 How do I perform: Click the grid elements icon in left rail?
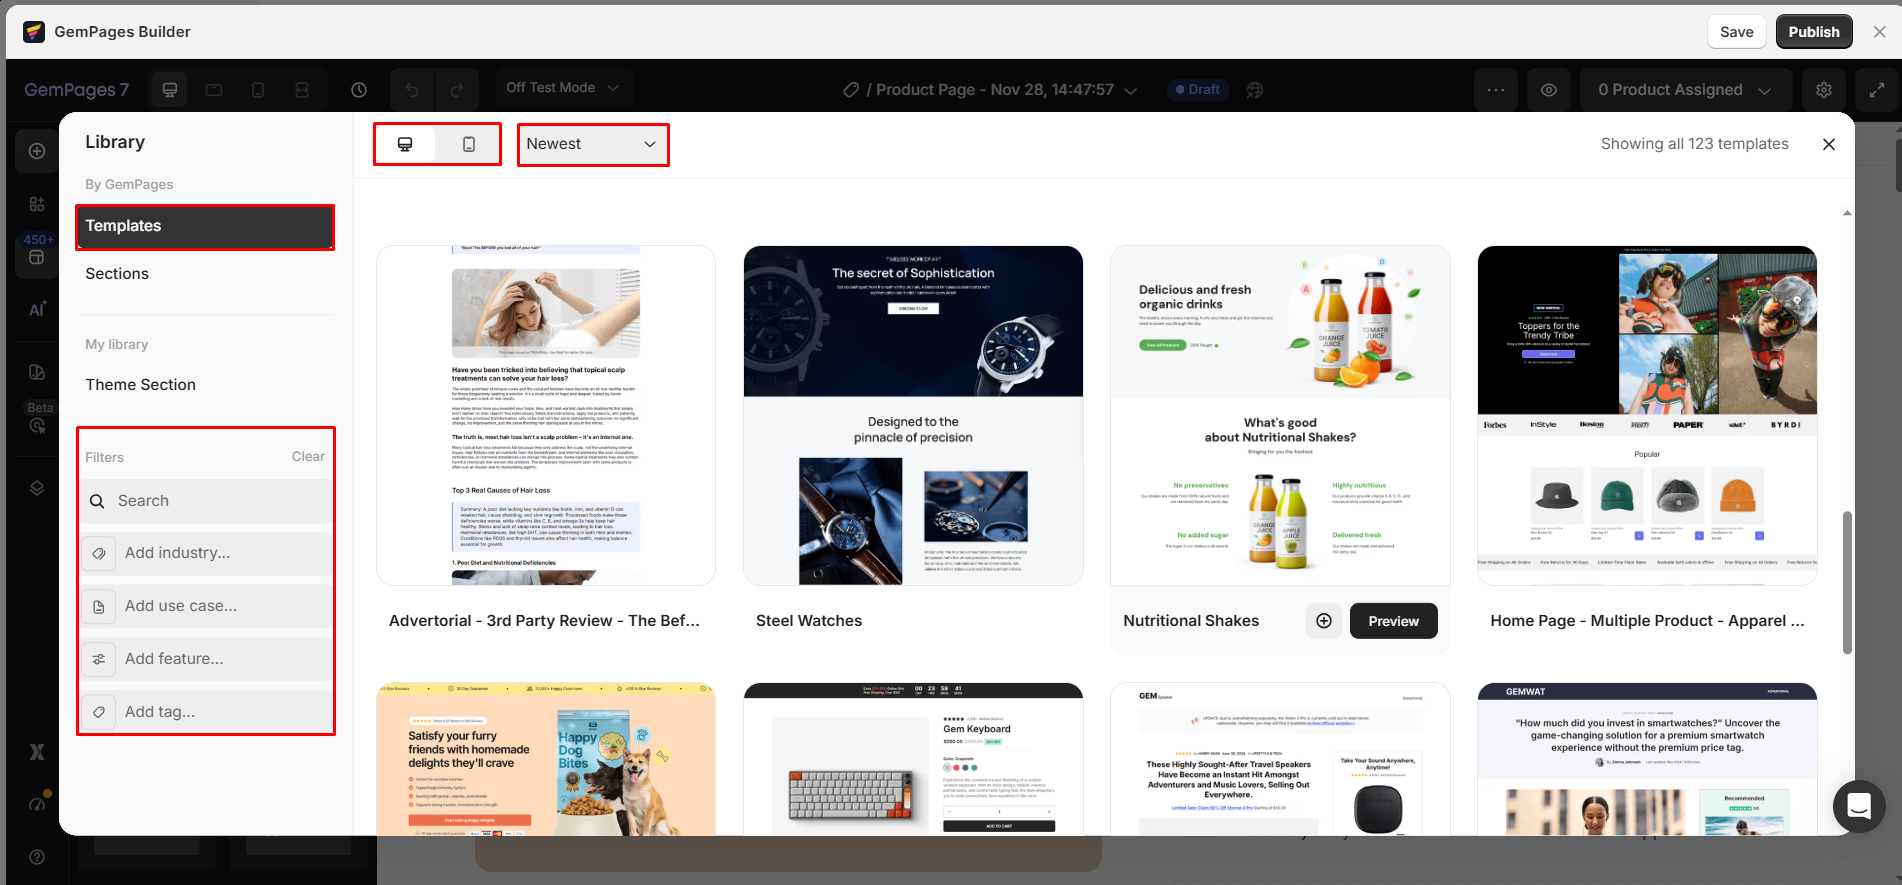[x=37, y=204]
